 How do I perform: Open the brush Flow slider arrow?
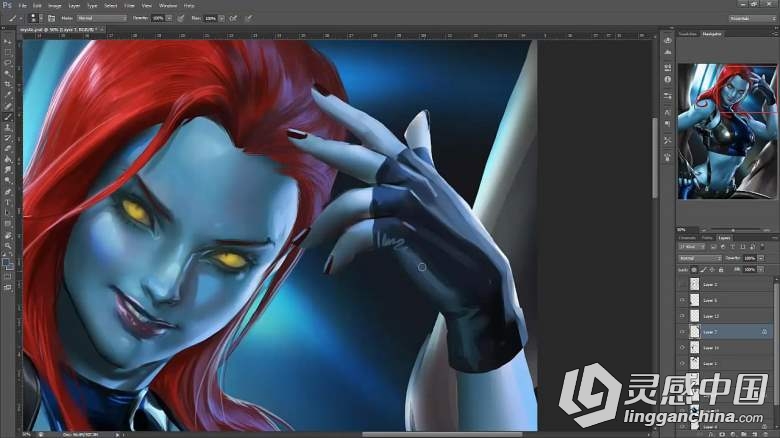point(222,18)
